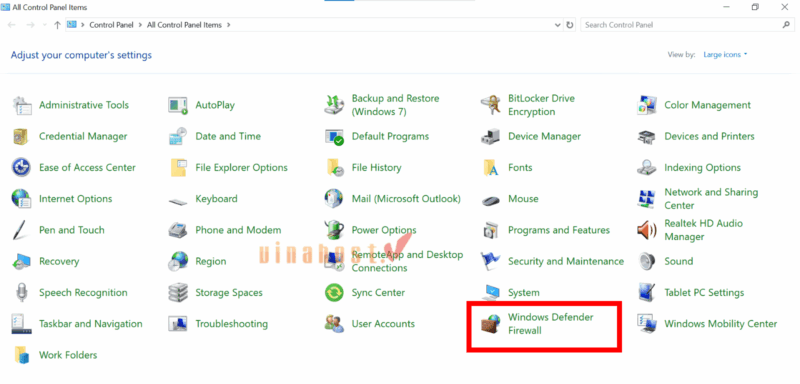Viewport: 800px width, 384px height.
Task: Click the Phone and Modem icon
Action: pos(178,230)
